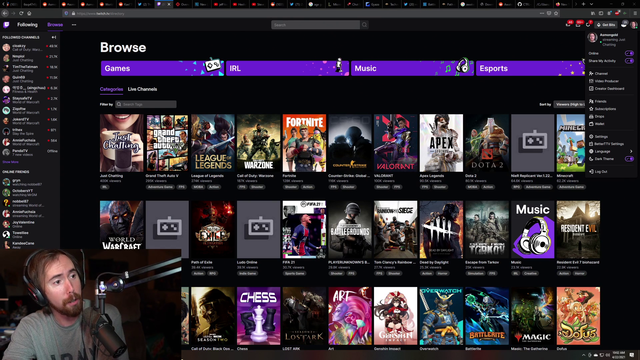Open the Sort by viewers dropdown
The height and width of the screenshot is (360, 640).
pos(569,104)
